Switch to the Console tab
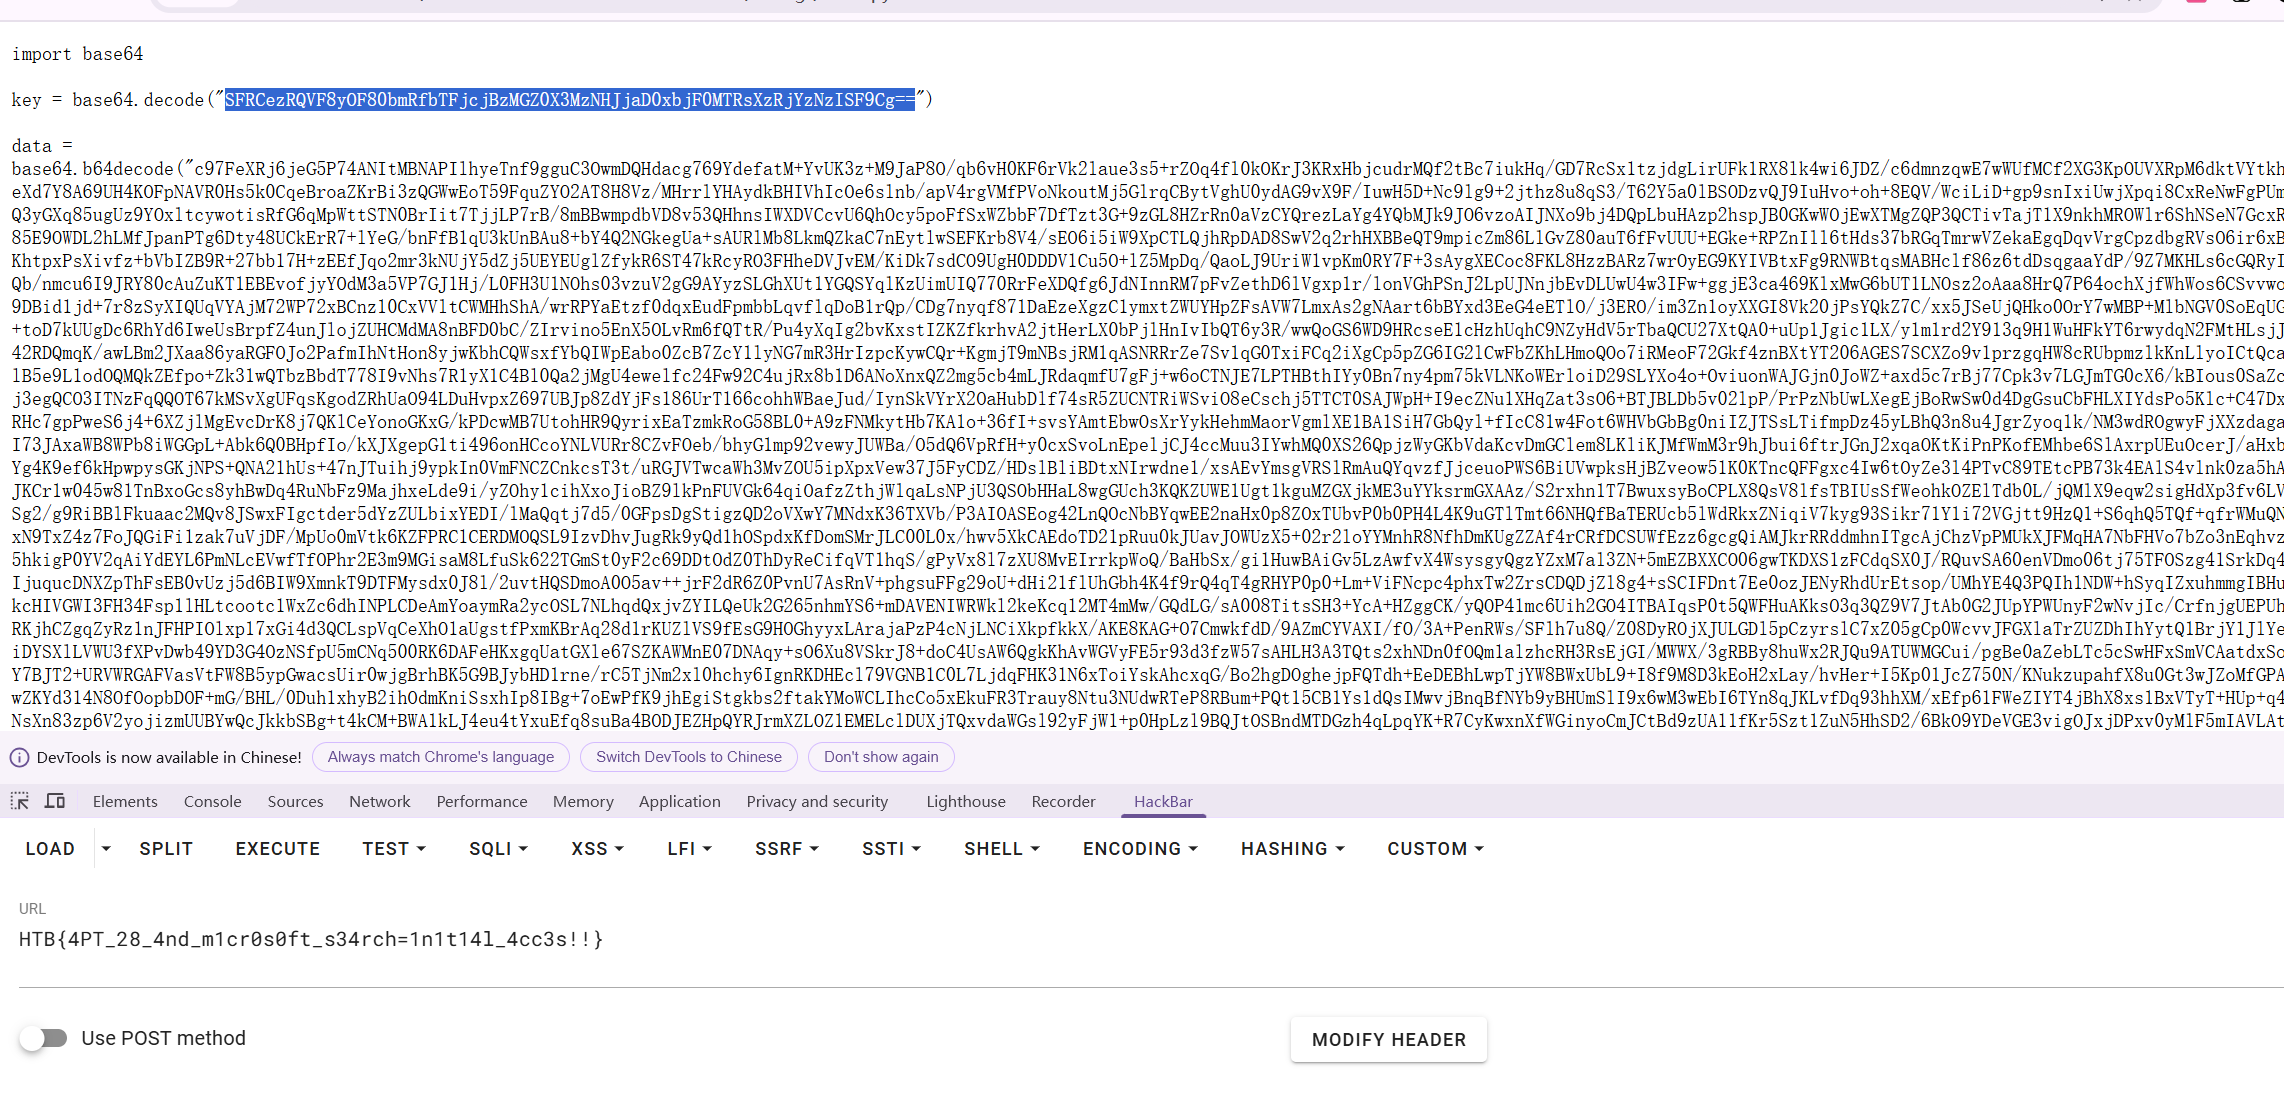 pos(212,801)
